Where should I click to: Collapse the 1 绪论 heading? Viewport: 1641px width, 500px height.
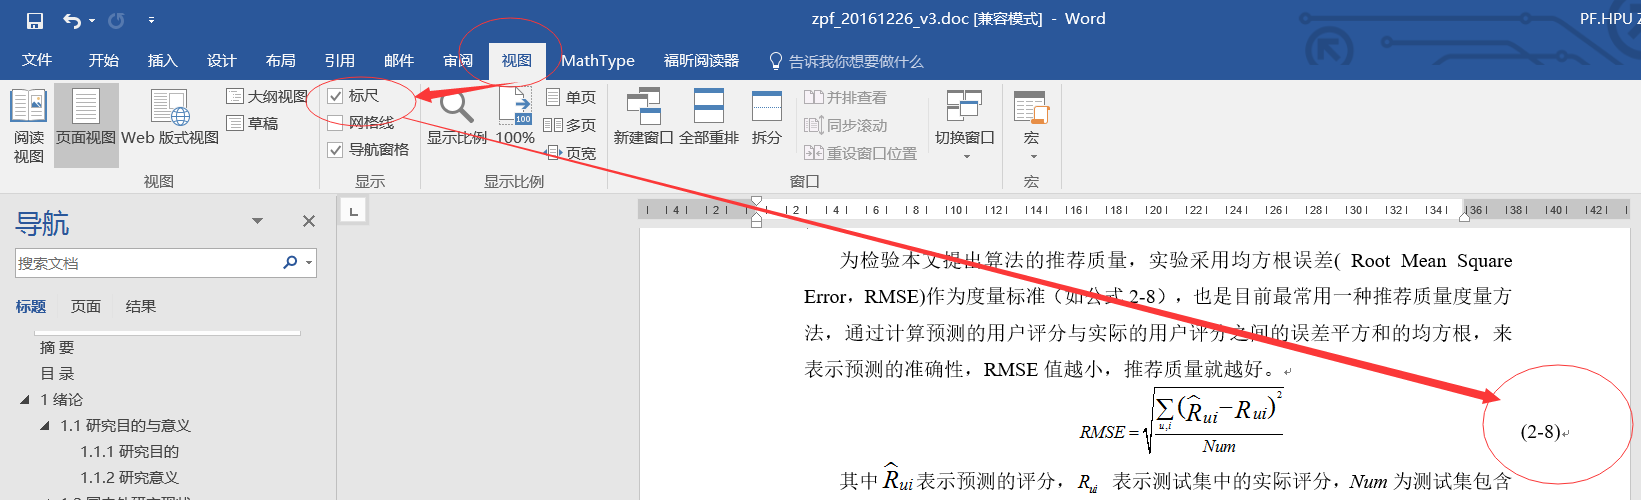tap(25, 400)
